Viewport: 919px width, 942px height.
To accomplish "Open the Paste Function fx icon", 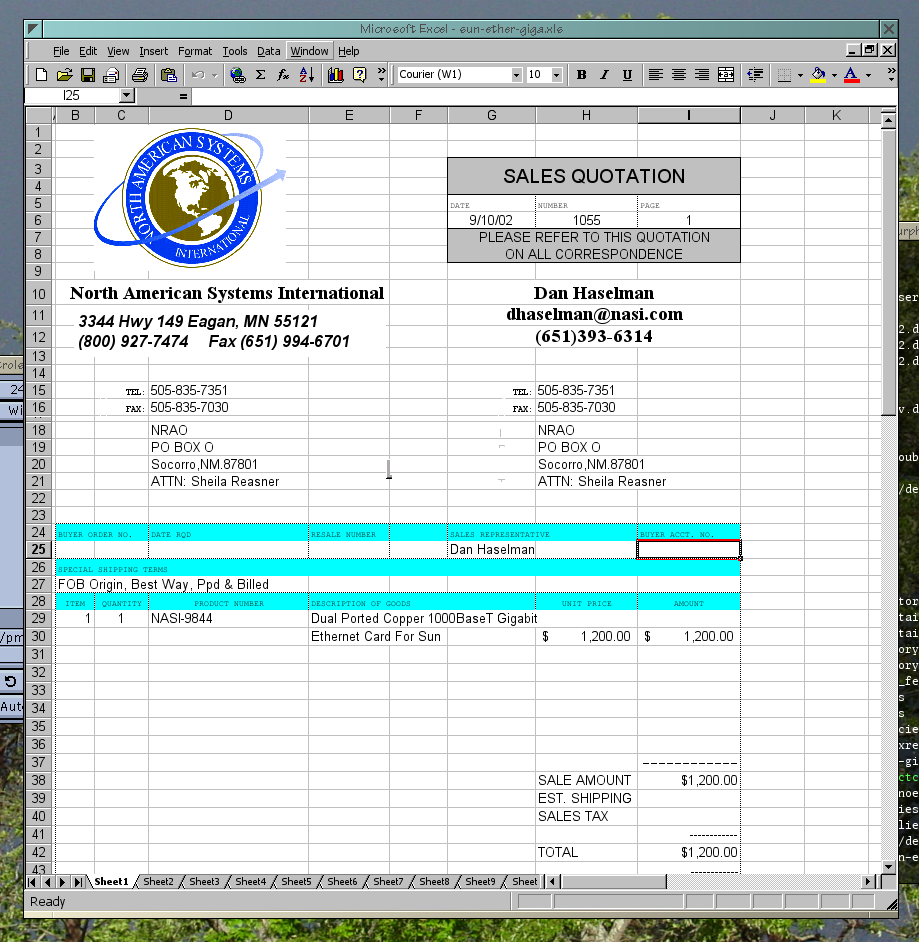I will pos(283,74).
